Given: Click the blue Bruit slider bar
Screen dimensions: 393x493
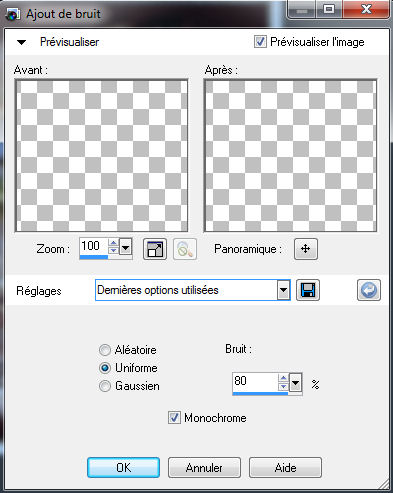Looking at the screenshot, I should pos(260,393).
